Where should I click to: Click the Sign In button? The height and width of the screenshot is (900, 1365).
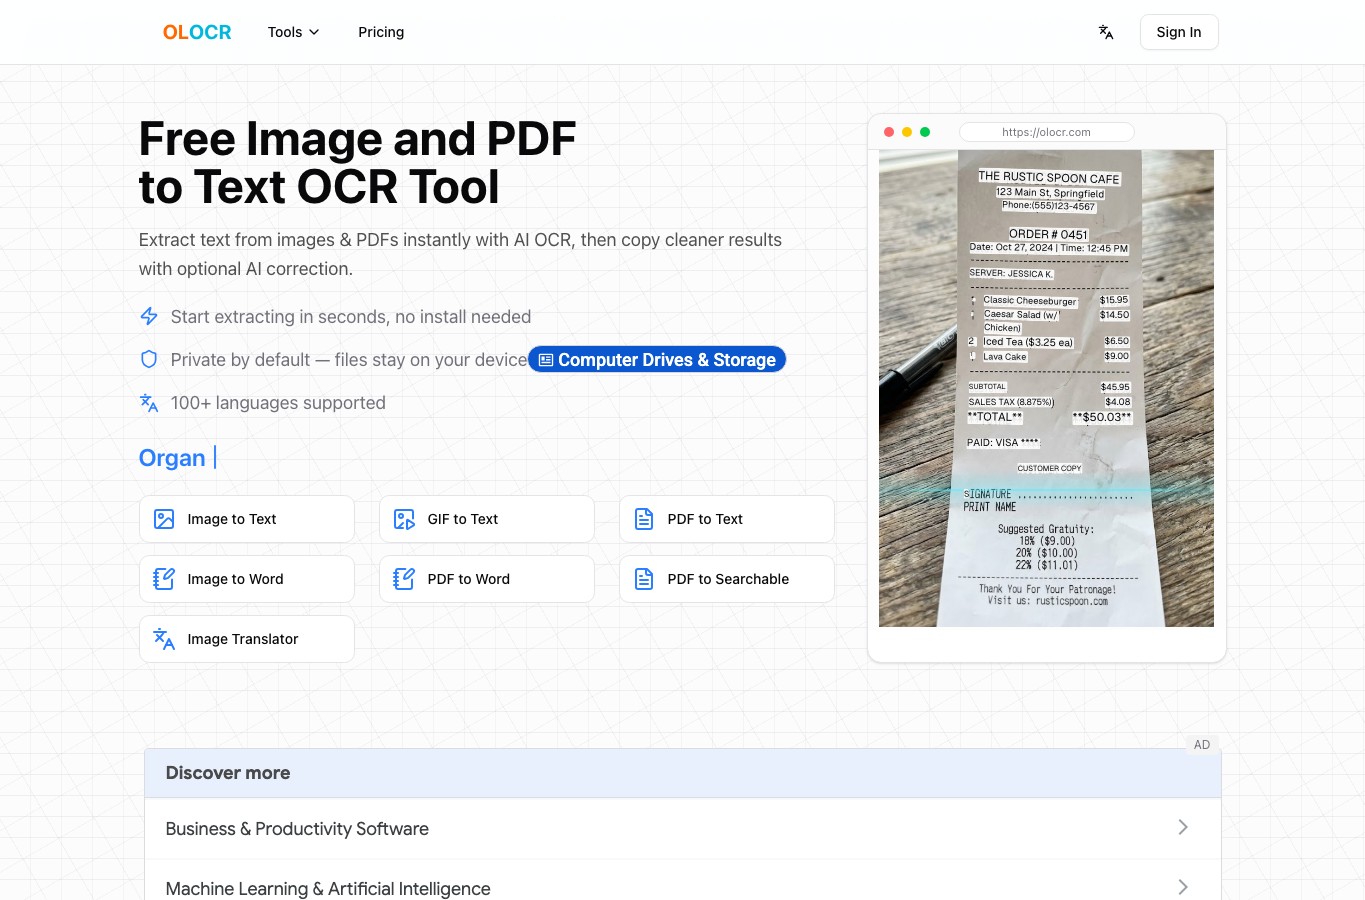[1179, 32]
